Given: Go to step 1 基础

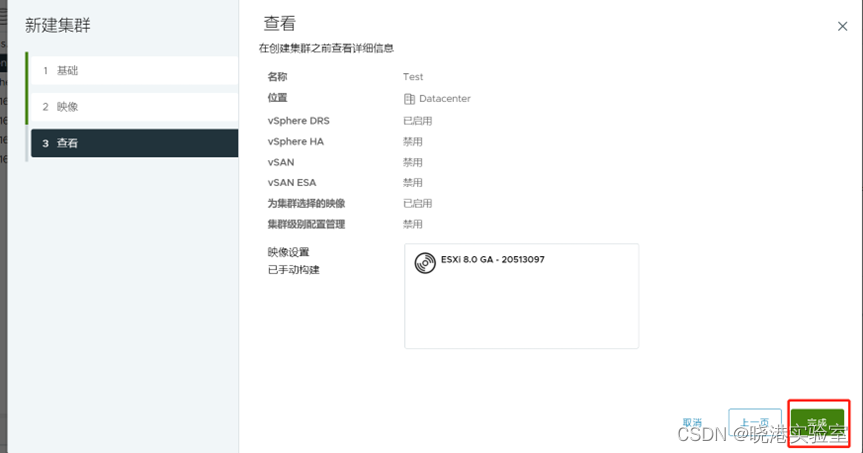Looking at the screenshot, I should click(x=134, y=70).
